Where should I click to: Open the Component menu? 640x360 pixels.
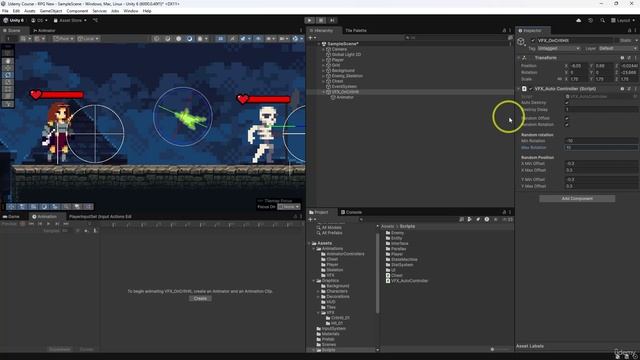77,11
